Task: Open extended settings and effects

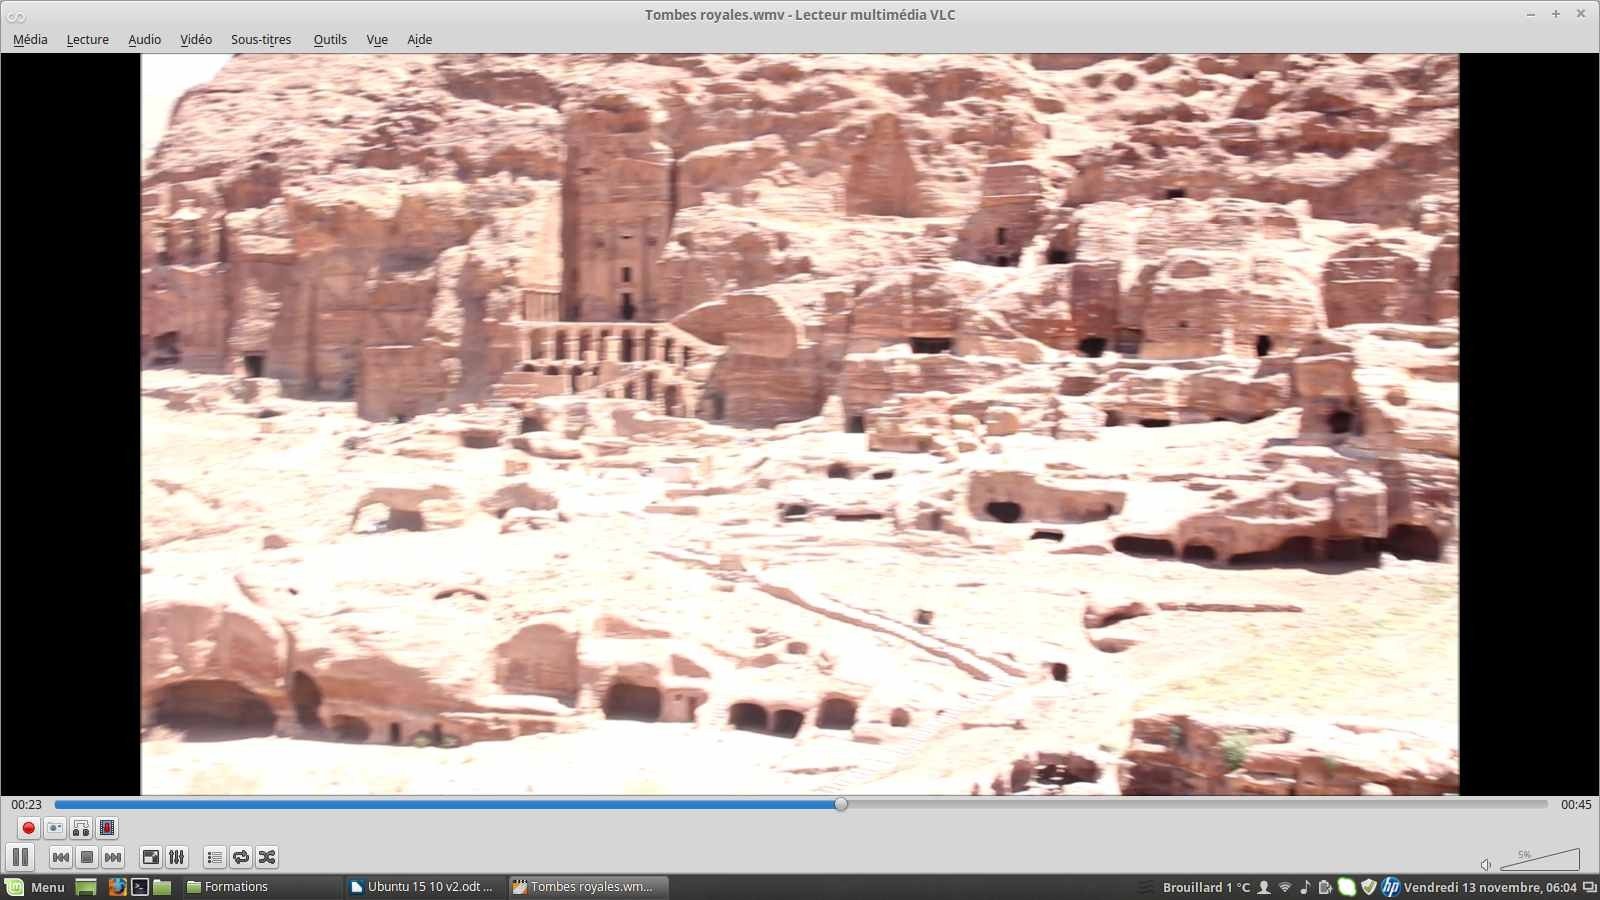Action: pyautogui.click(x=177, y=857)
